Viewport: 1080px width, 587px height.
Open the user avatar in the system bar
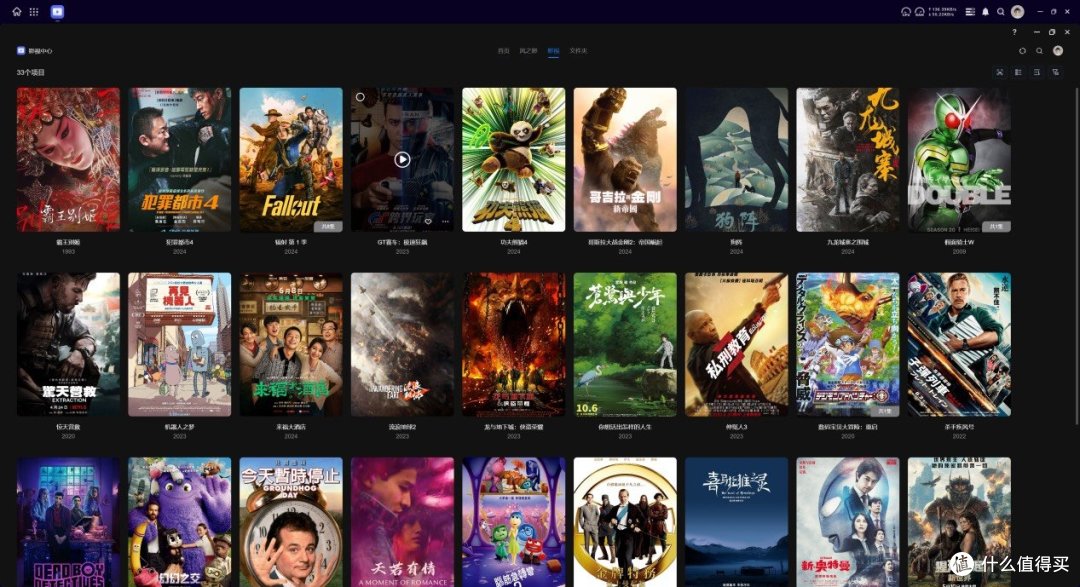tap(1017, 12)
